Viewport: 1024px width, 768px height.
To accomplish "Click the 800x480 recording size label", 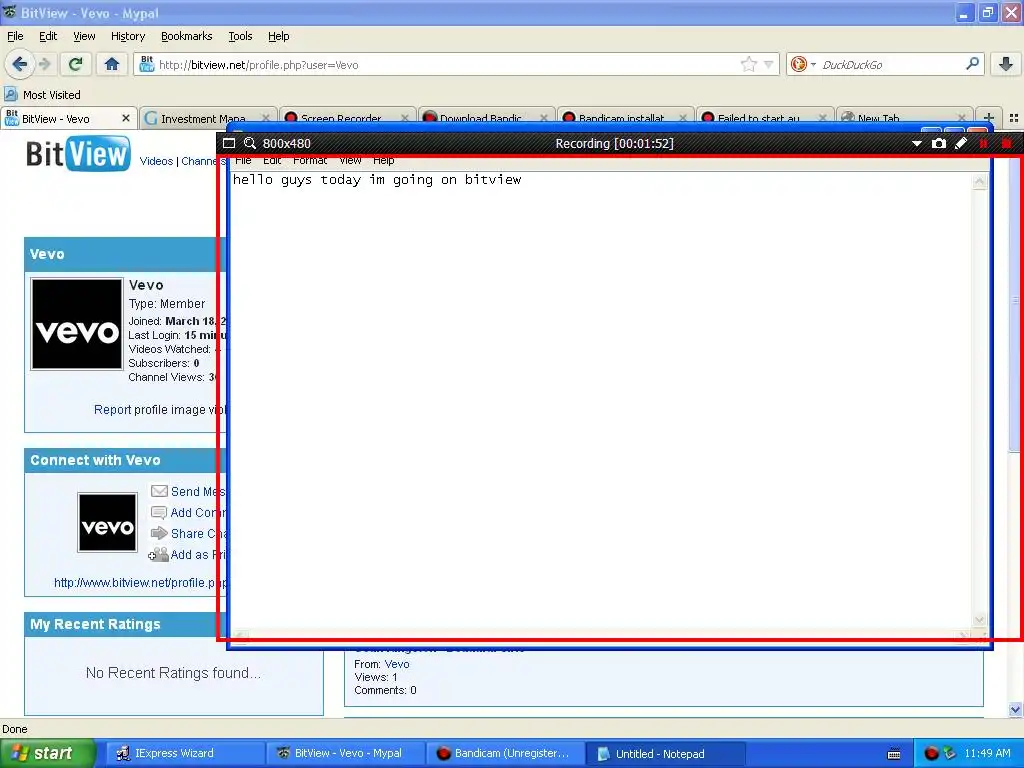I will pos(286,143).
